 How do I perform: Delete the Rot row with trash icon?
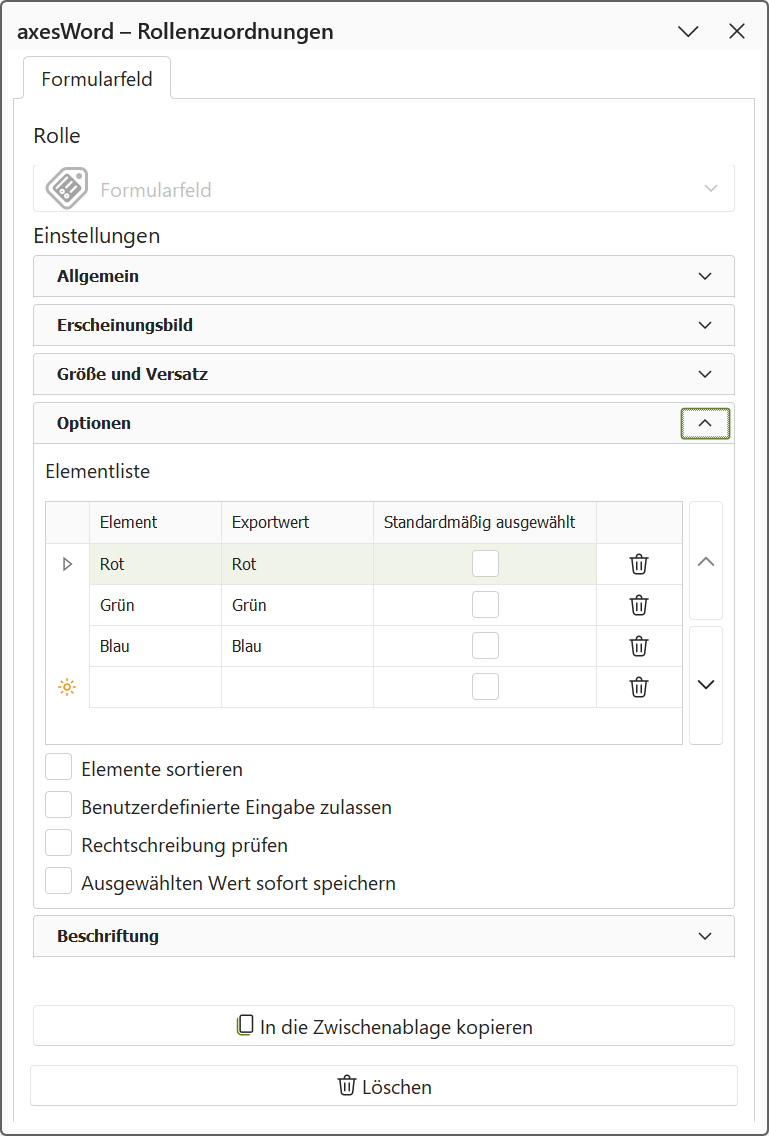click(x=638, y=564)
